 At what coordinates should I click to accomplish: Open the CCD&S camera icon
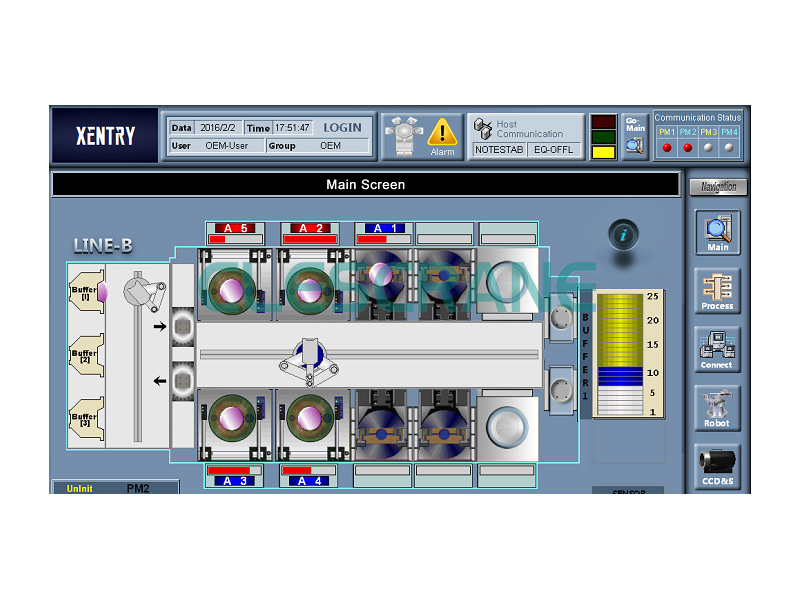pyautogui.click(x=717, y=466)
